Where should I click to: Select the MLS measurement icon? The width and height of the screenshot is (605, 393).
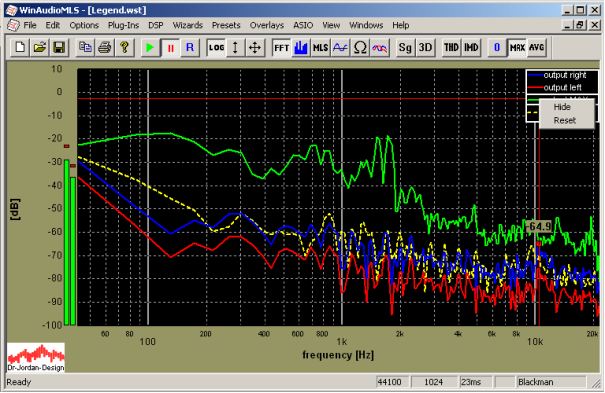click(321, 48)
